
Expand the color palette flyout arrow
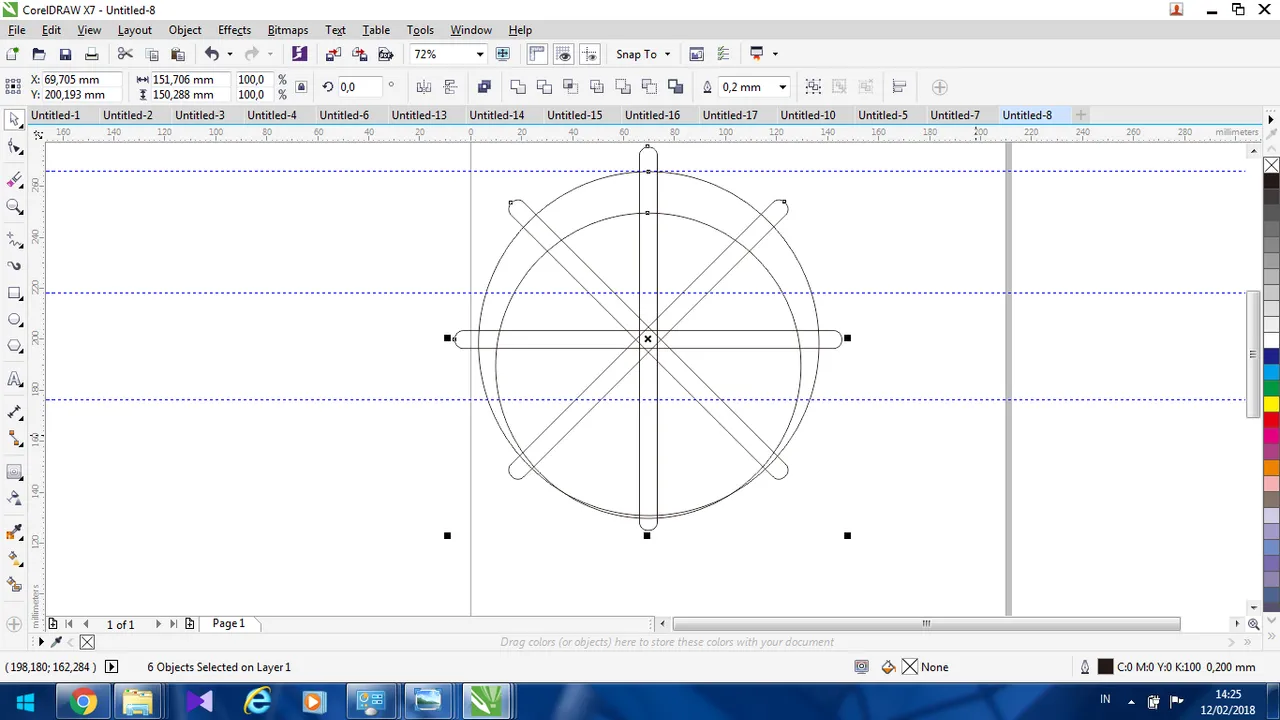tap(1271, 120)
